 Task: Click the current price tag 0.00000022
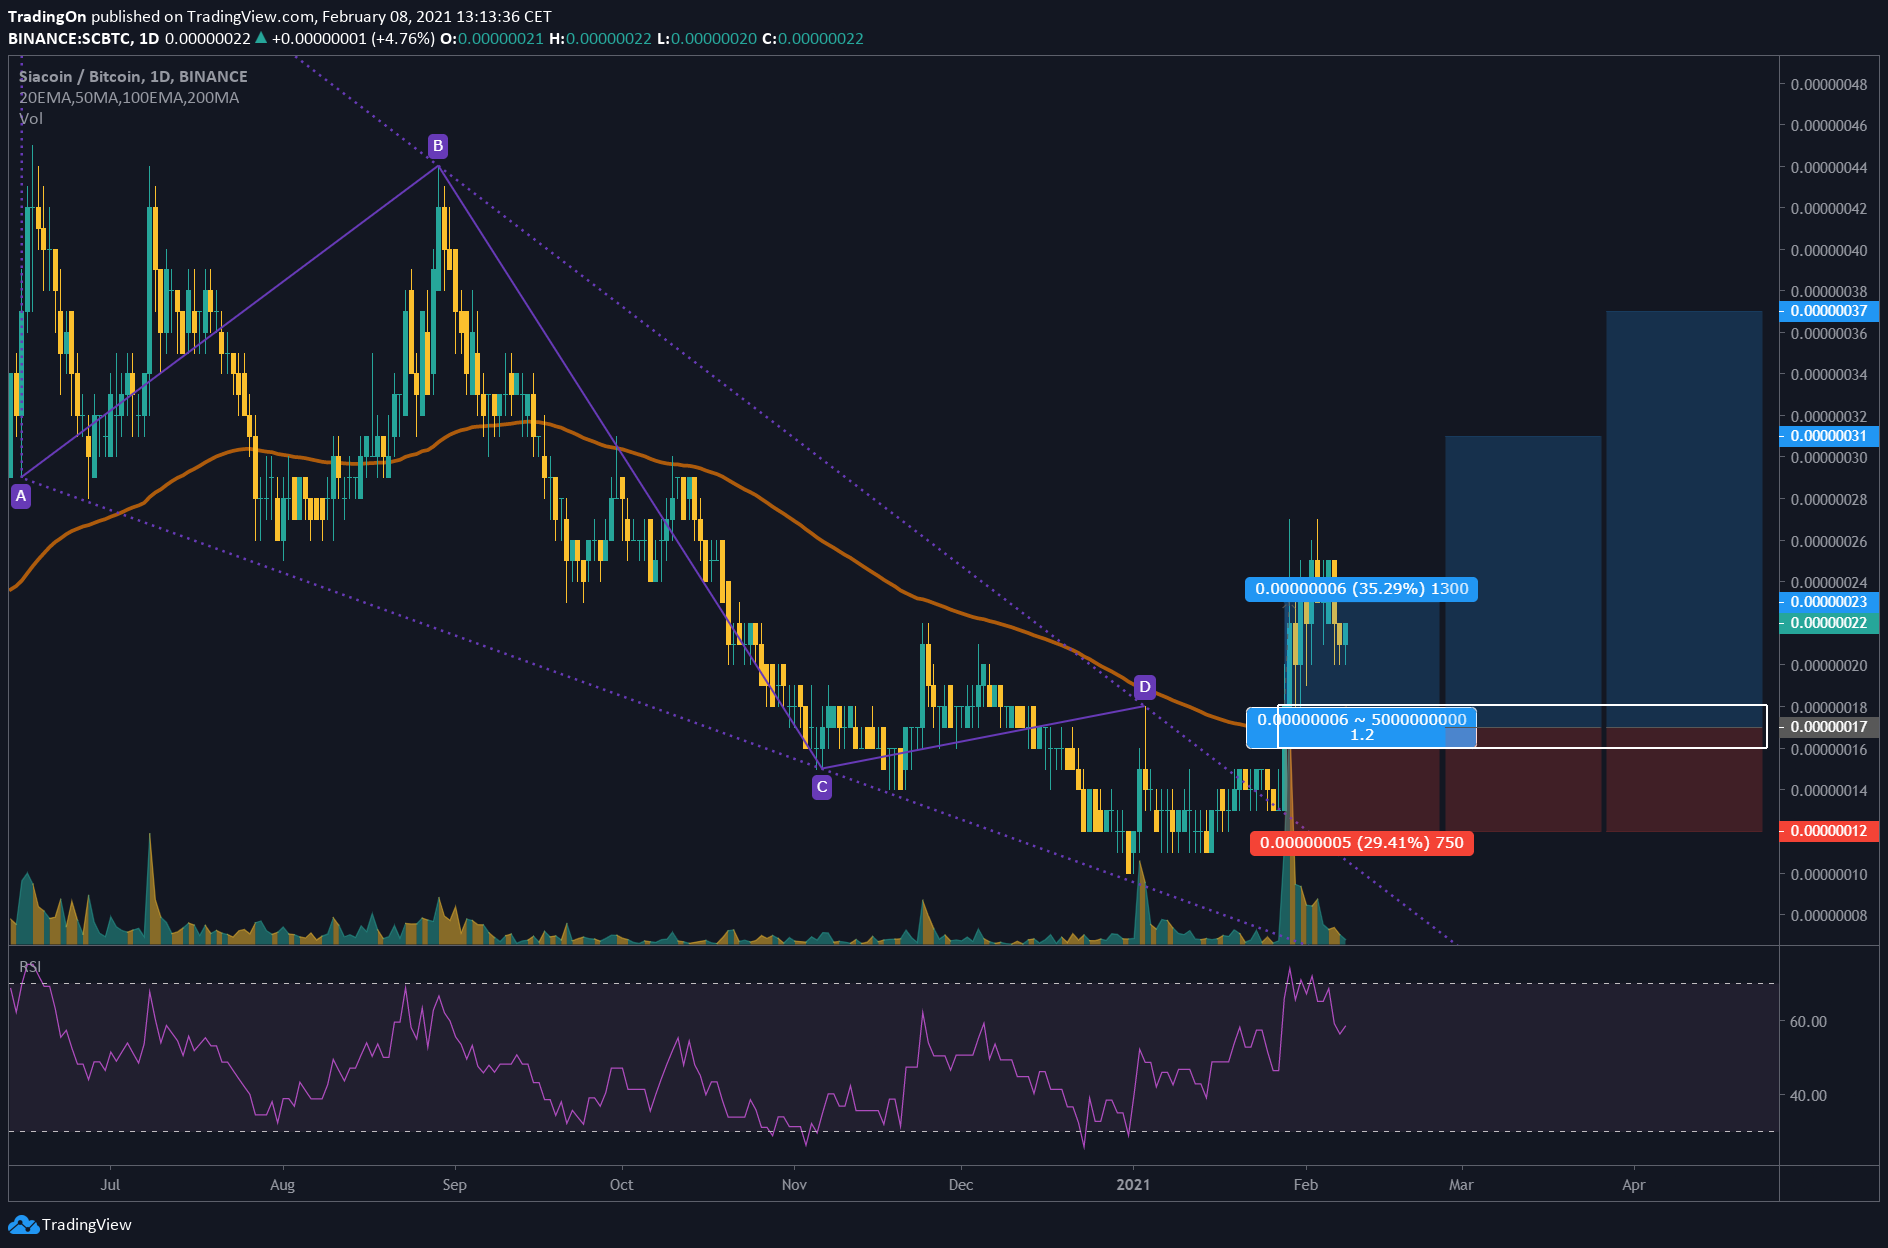coord(1829,623)
